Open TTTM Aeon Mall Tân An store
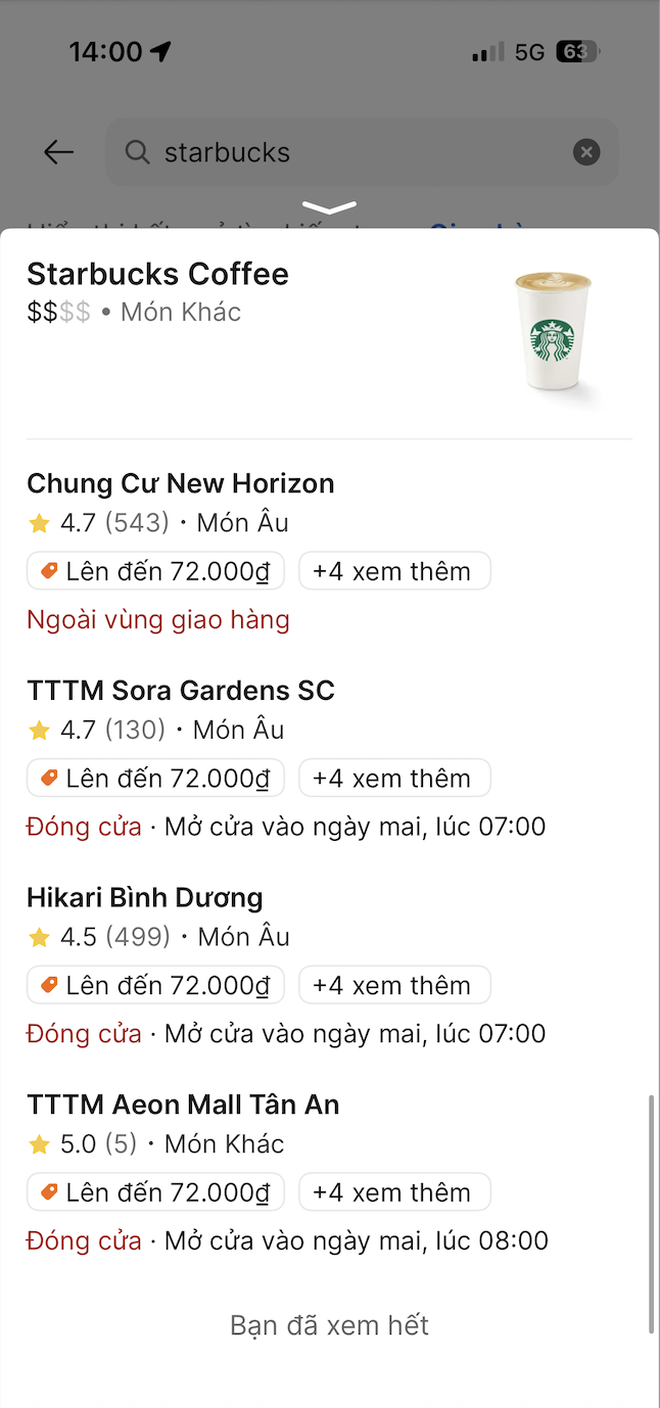 [x=183, y=1105]
